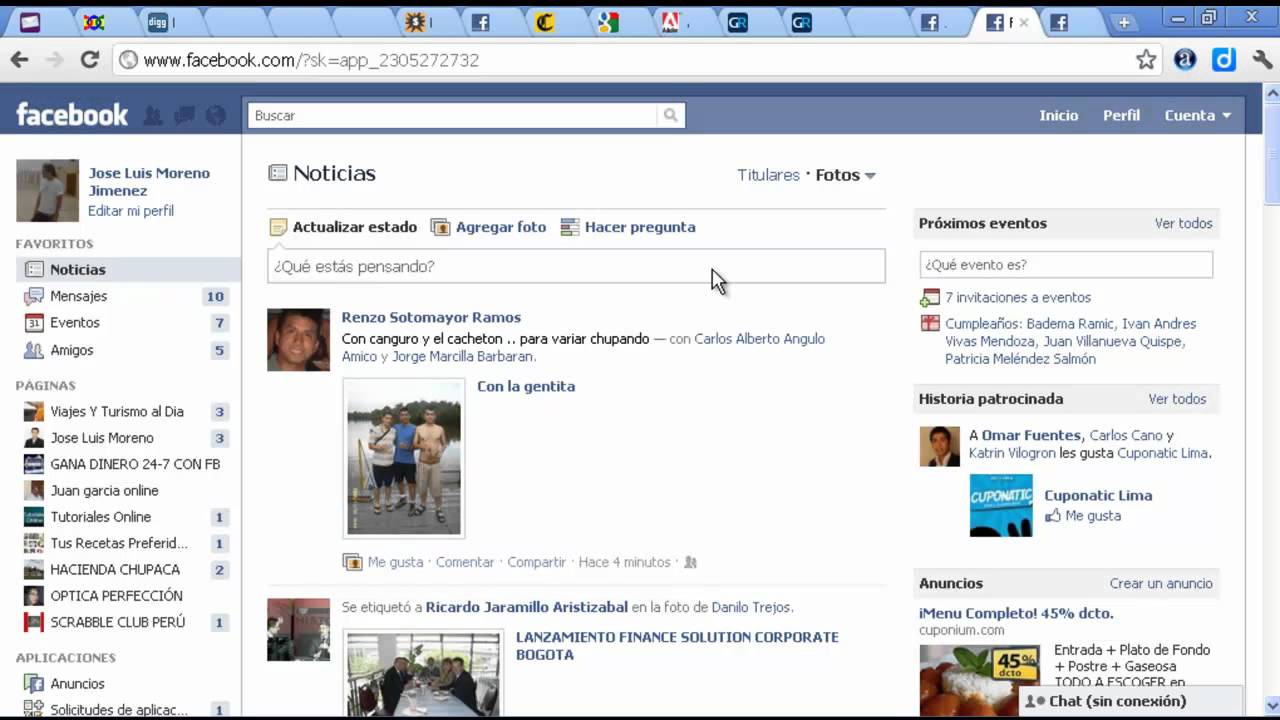1280x720 pixels.
Task: Open SCRABBLE CLUB PERÚ page
Action: 118,622
